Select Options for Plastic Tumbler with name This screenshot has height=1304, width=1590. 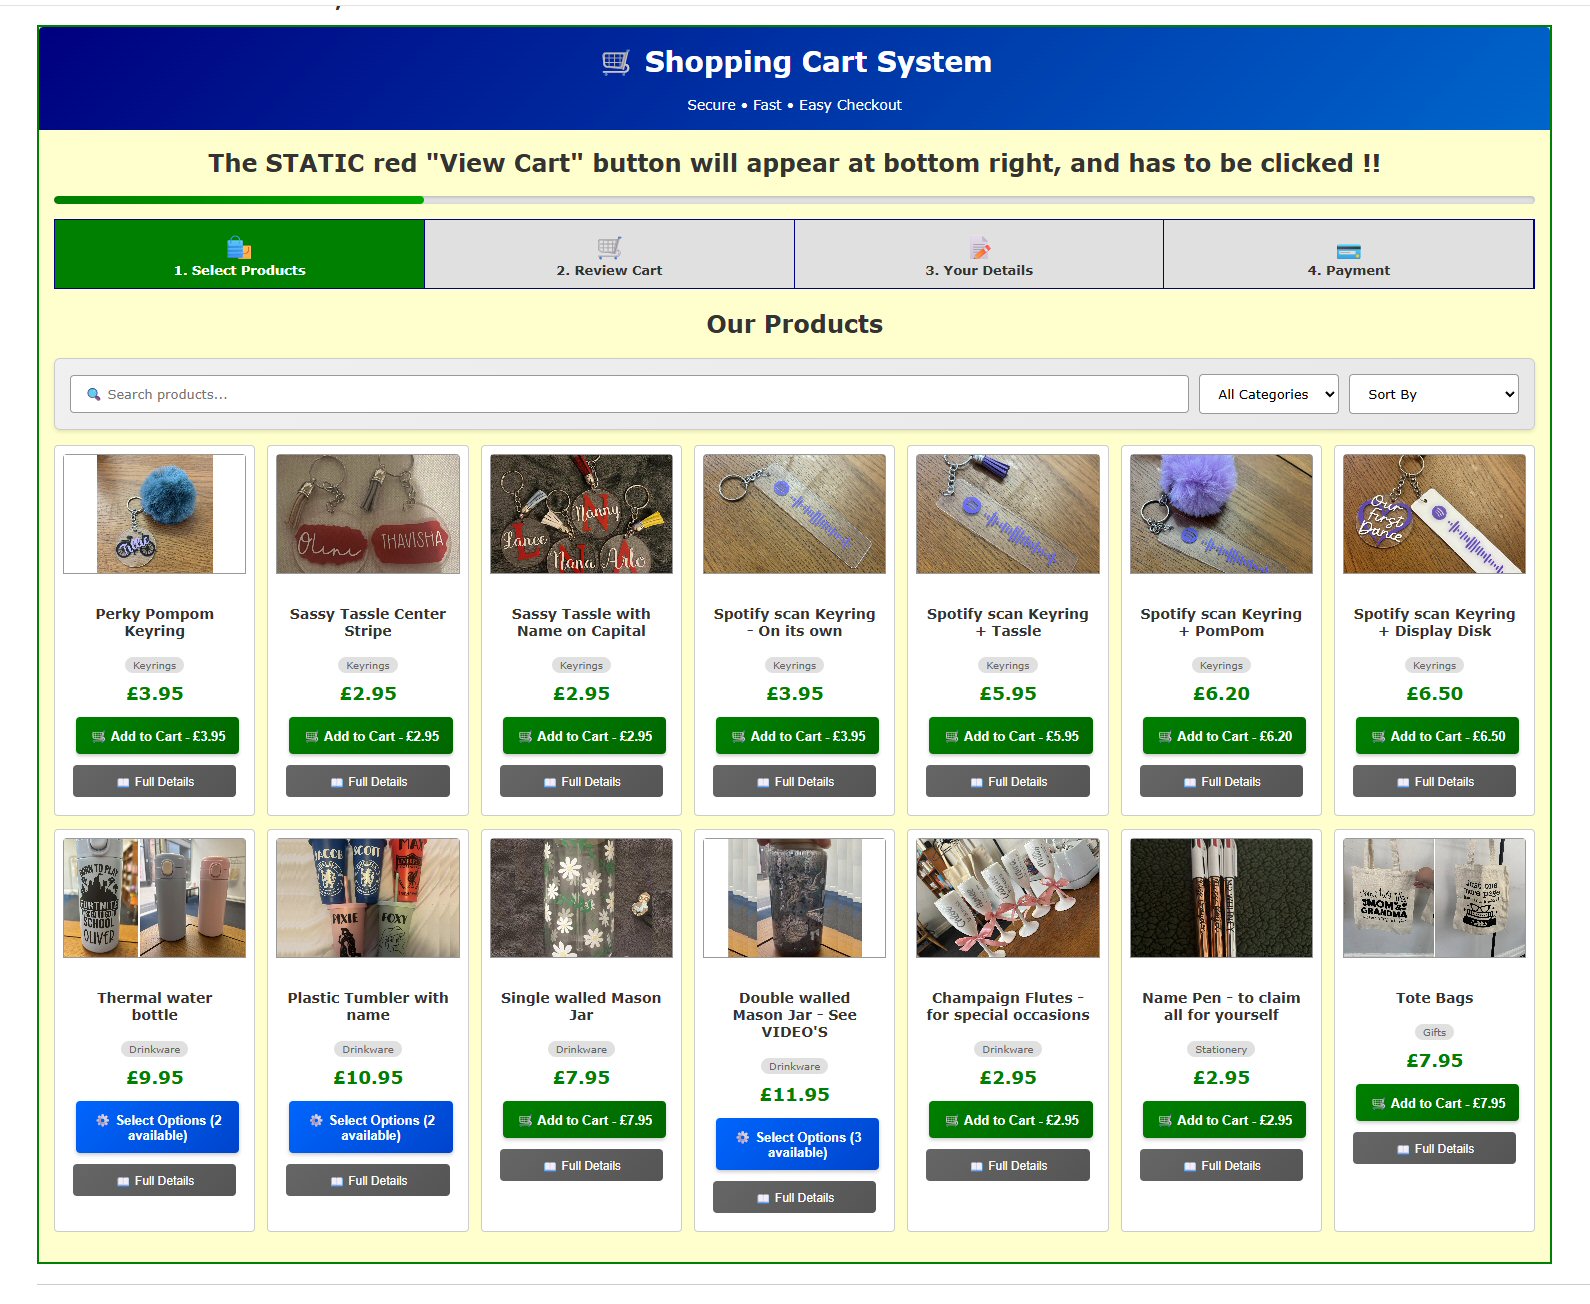pos(370,1127)
